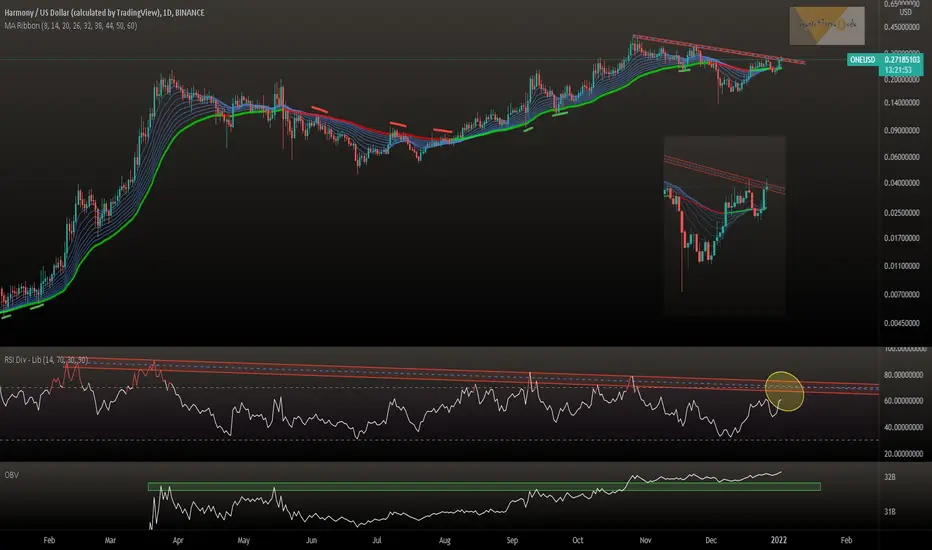Click the Aug label on time axis
The width and height of the screenshot is (932, 550).
point(445,540)
